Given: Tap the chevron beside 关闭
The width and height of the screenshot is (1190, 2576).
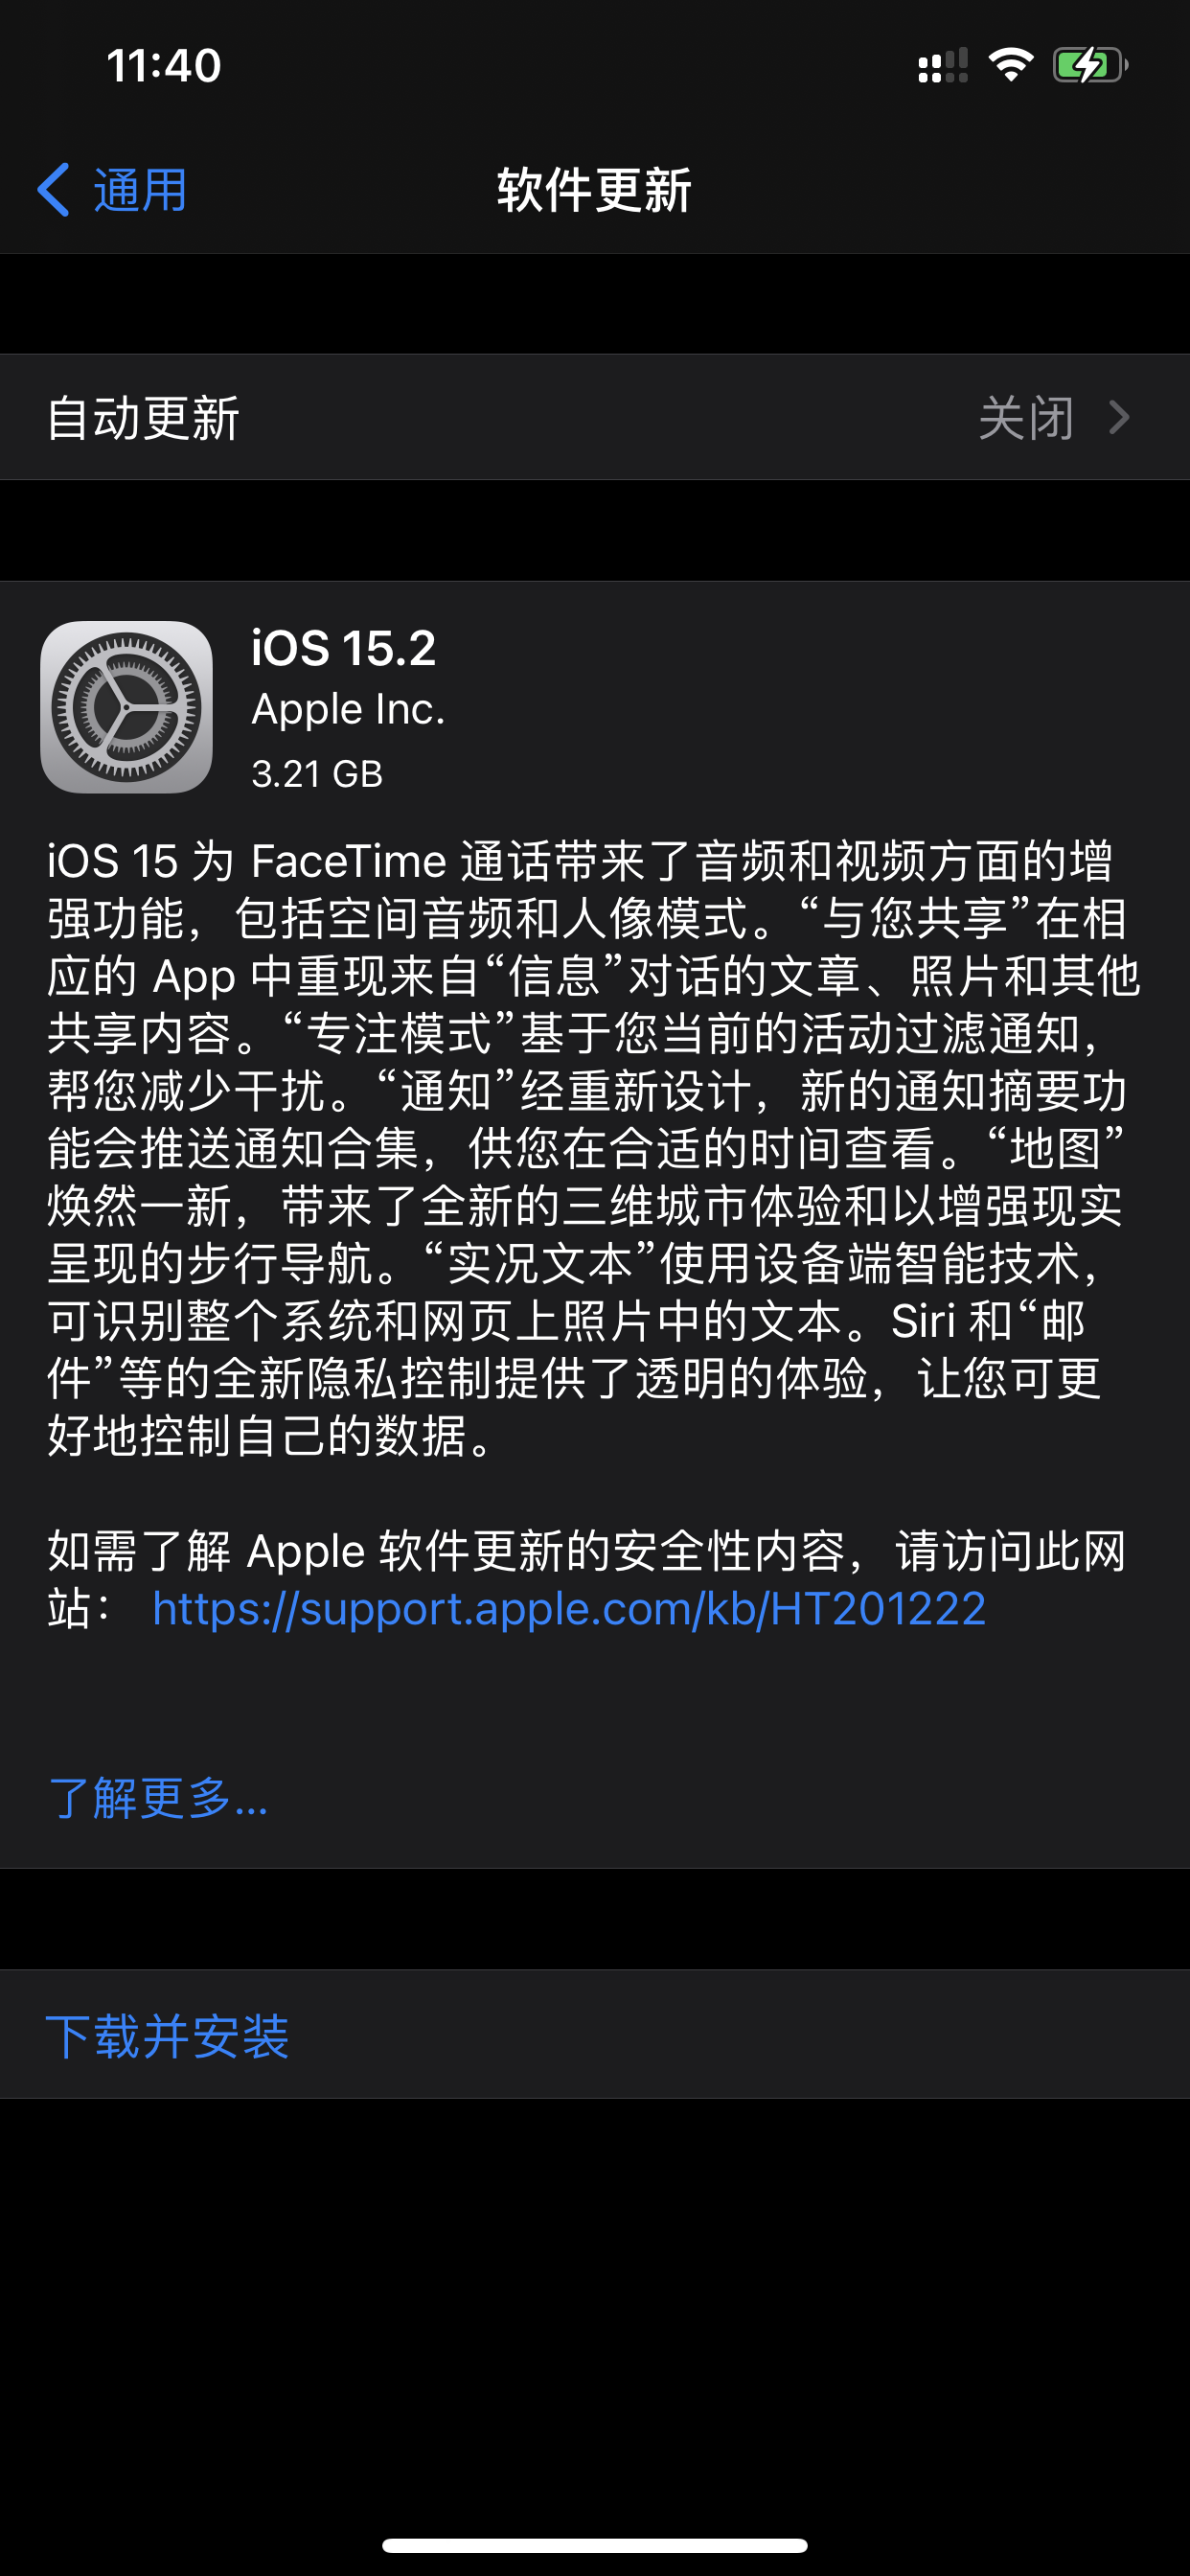Looking at the screenshot, I should tap(1120, 417).
